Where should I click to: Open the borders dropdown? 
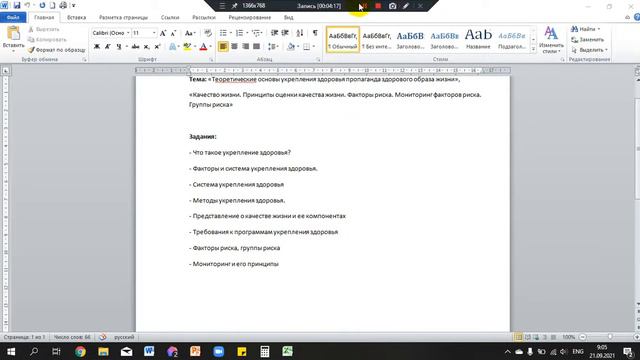[313, 47]
